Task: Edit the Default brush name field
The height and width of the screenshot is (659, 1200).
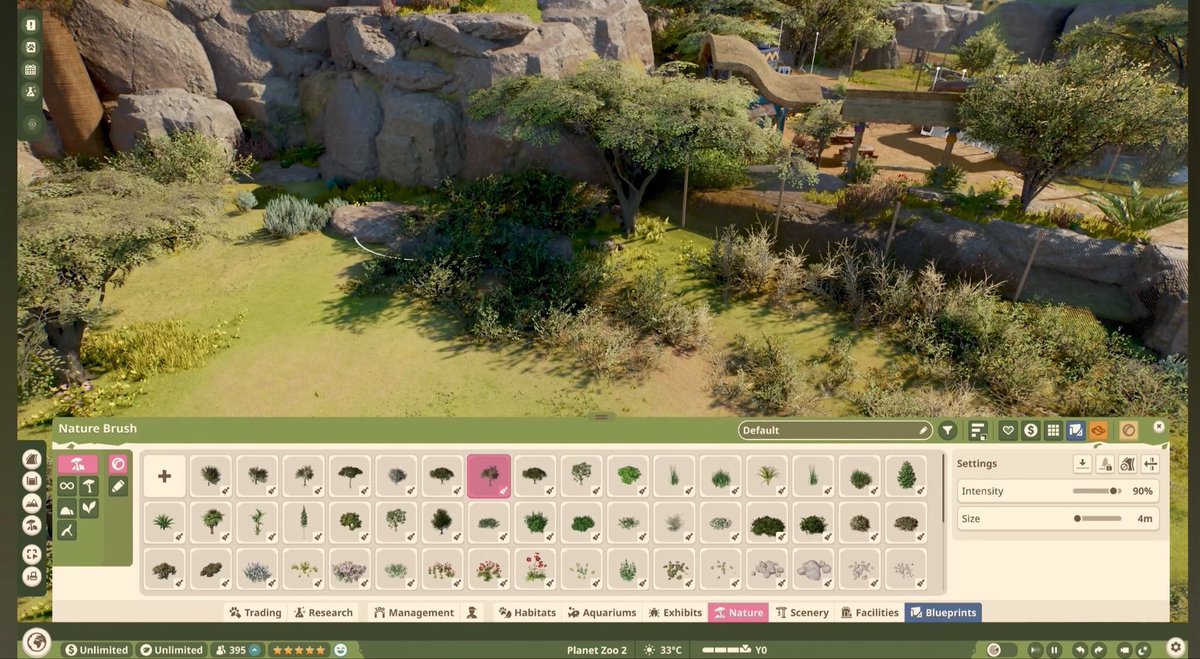Action: [835, 430]
